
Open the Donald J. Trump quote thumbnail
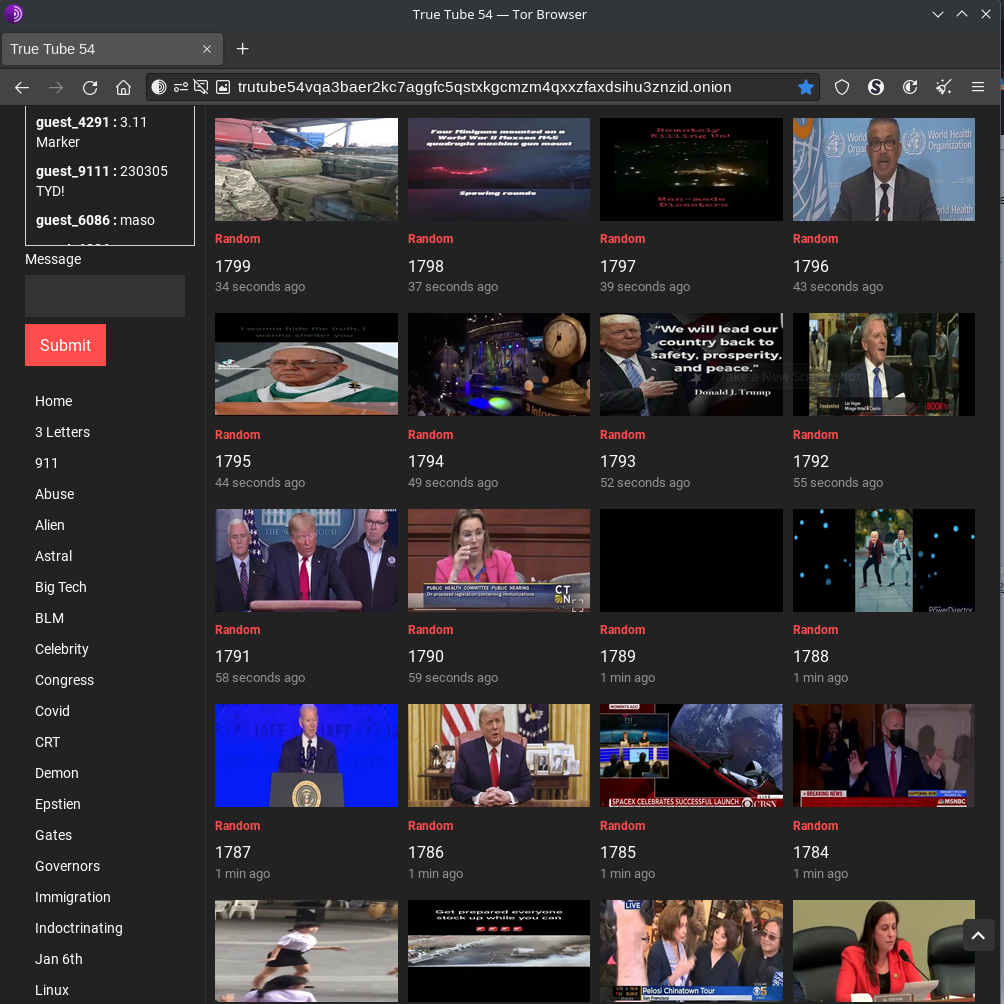pos(691,364)
